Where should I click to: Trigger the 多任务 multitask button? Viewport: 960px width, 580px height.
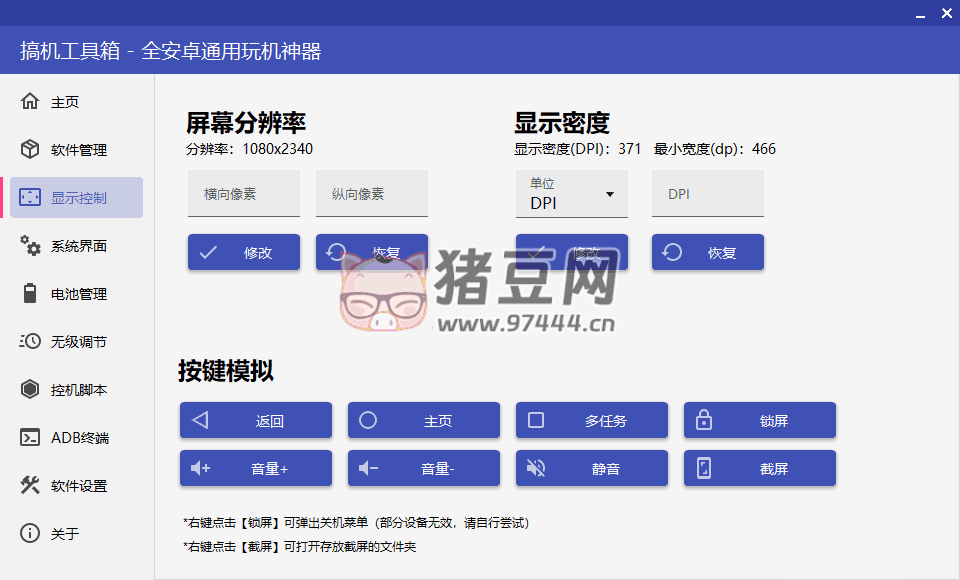[x=591, y=420]
